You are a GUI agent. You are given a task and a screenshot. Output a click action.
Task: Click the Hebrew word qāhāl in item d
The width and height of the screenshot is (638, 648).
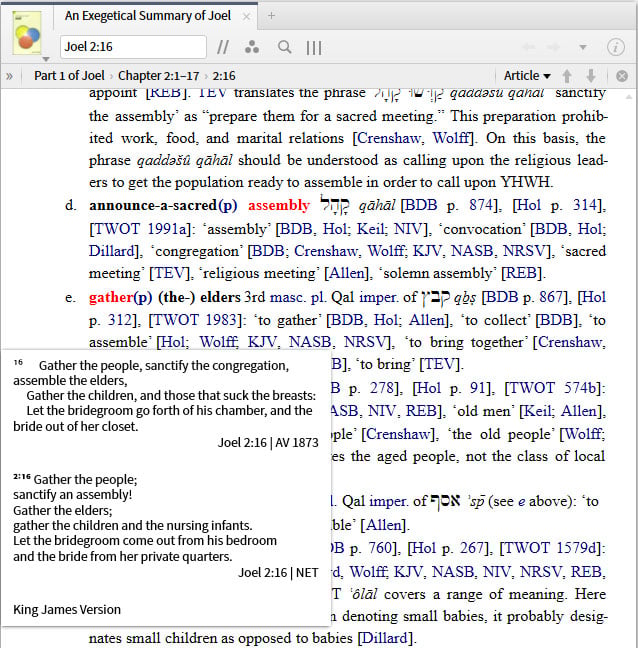(335, 205)
